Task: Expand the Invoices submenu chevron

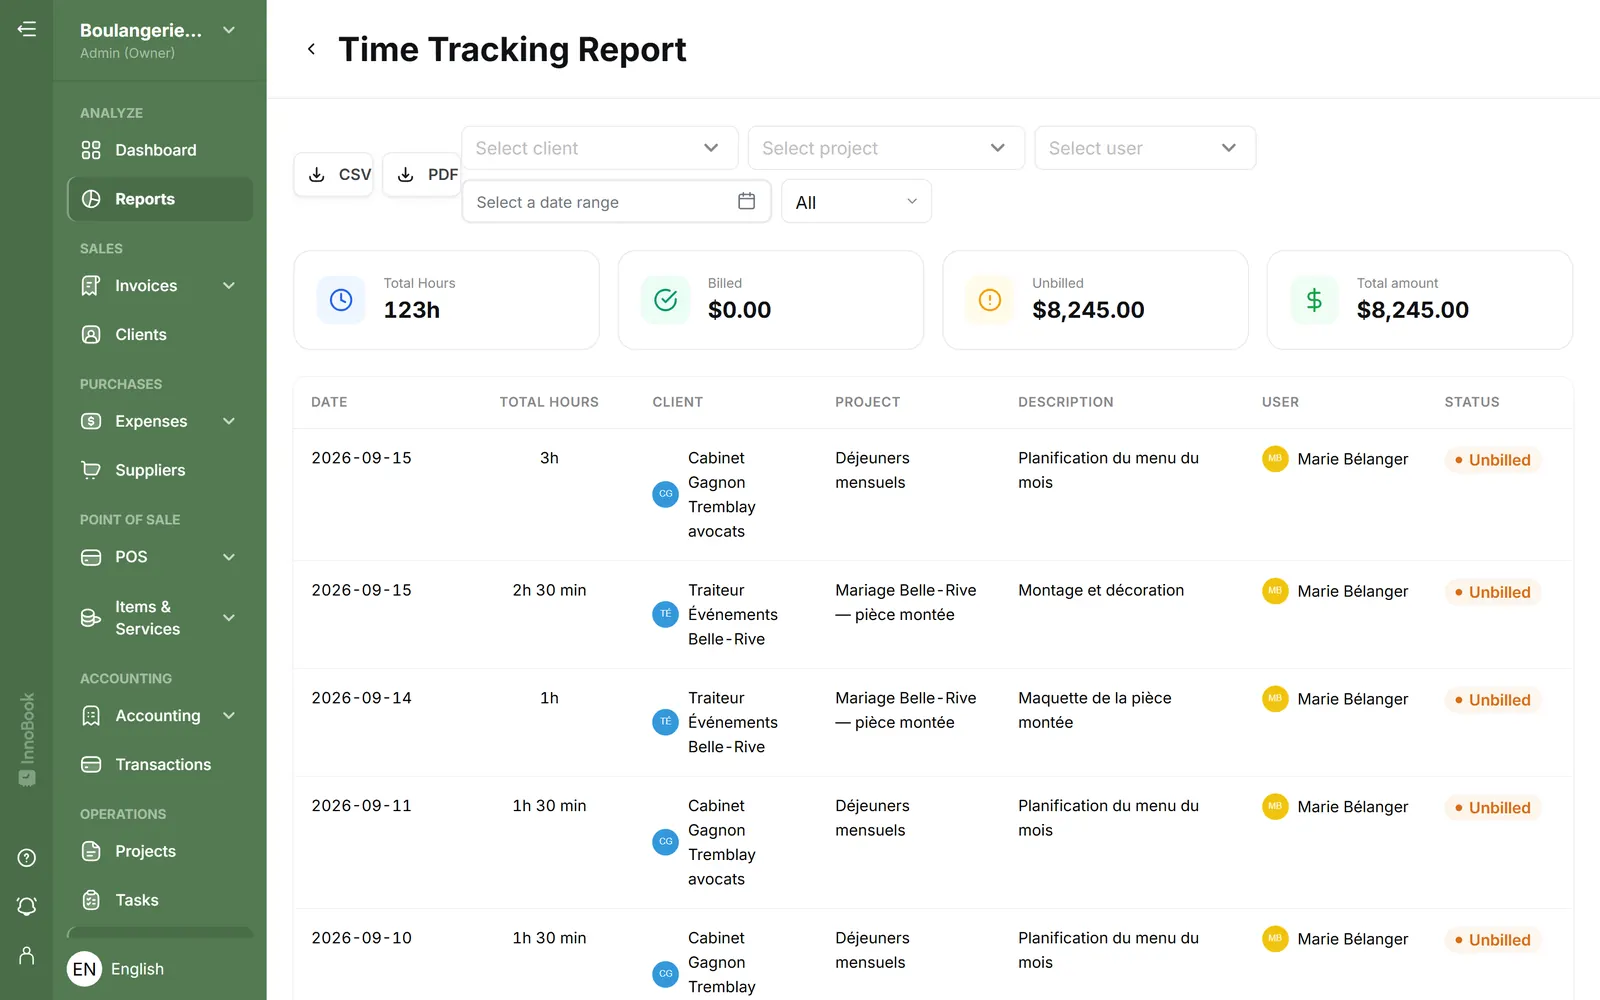Action: pyautogui.click(x=229, y=286)
